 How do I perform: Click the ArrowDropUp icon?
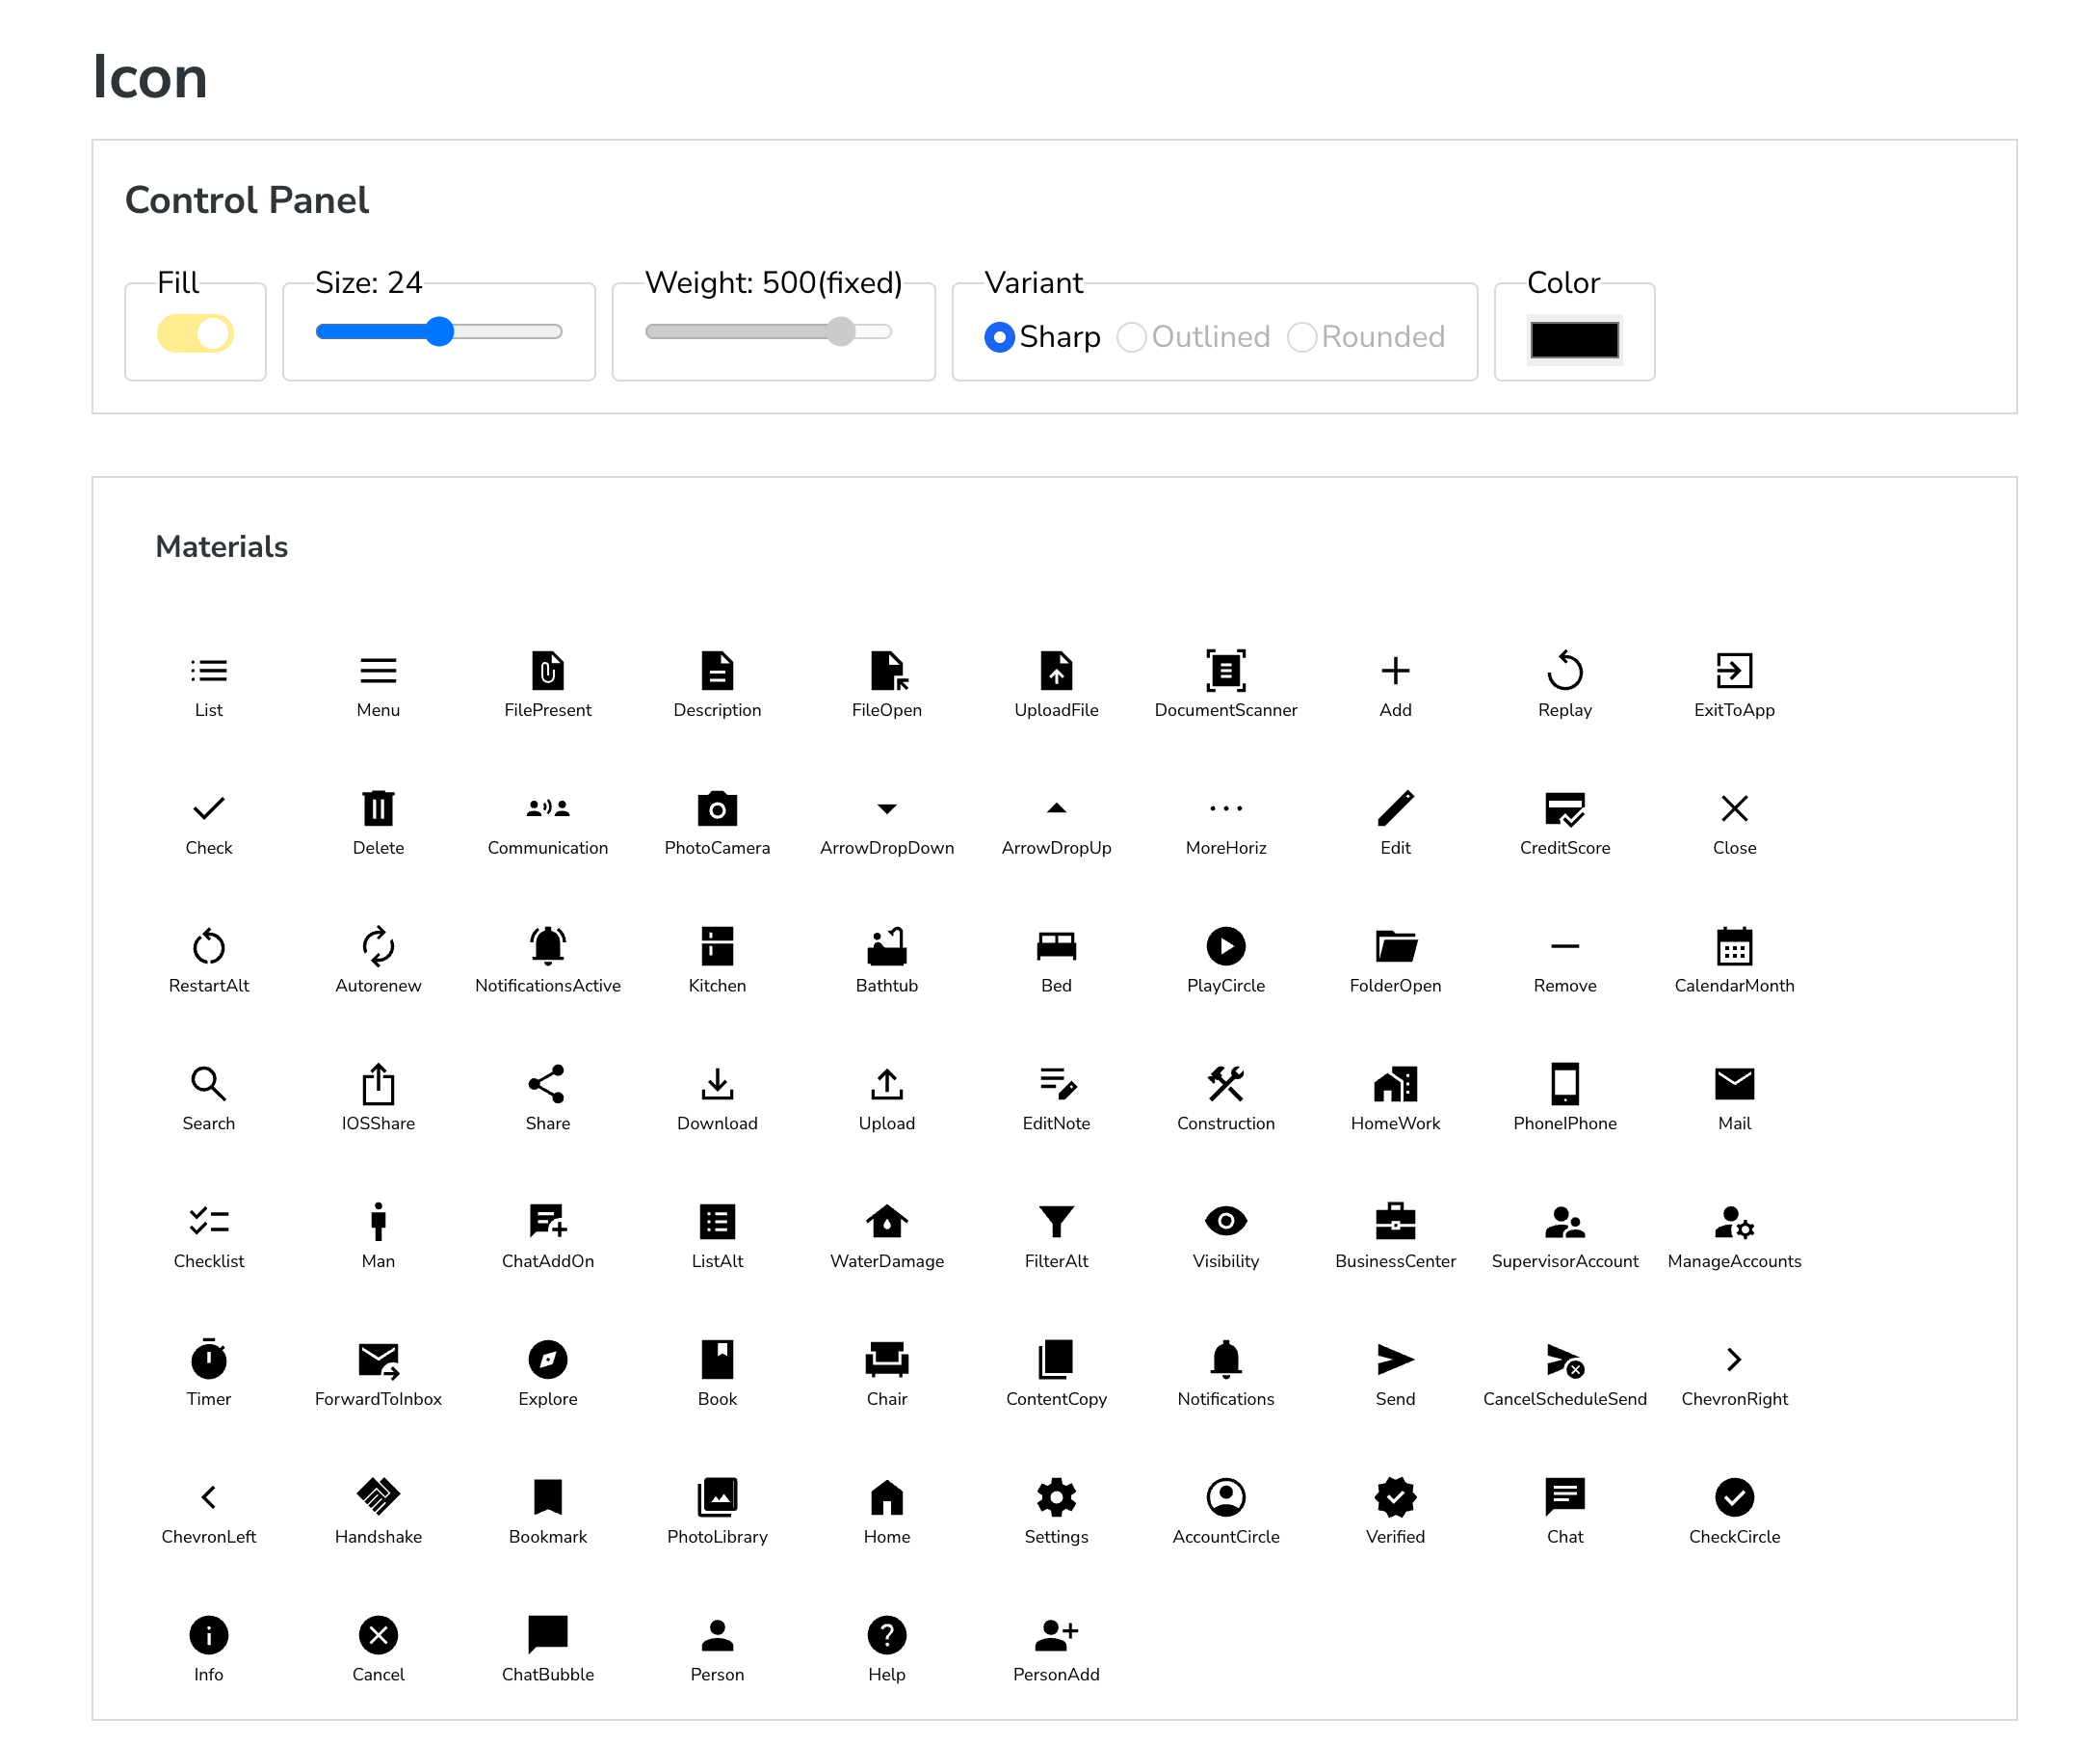tap(1056, 808)
